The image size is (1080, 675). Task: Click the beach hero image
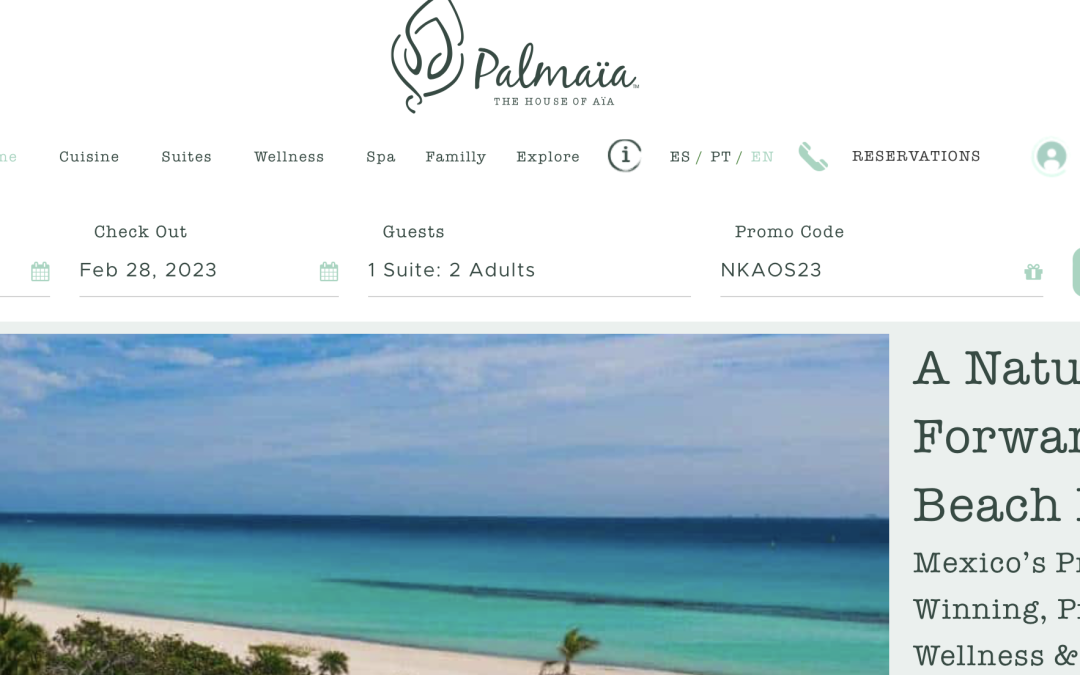tap(444, 504)
